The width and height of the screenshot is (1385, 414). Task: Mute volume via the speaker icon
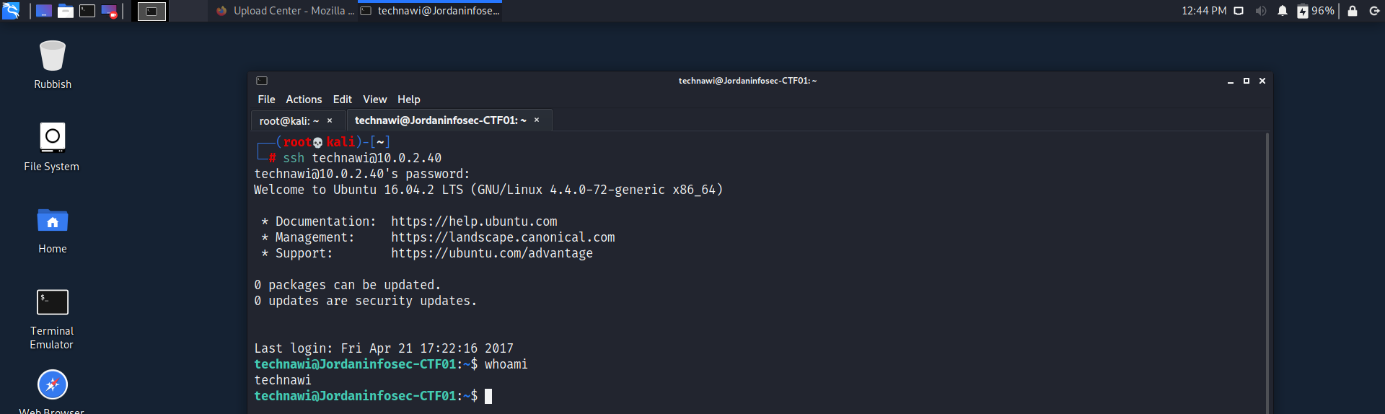click(x=1260, y=11)
